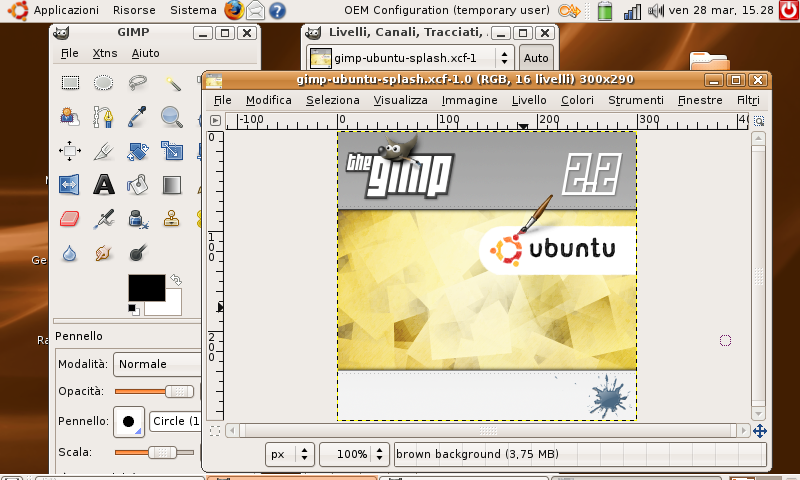Adjust the Scala slider

(154, 452)
